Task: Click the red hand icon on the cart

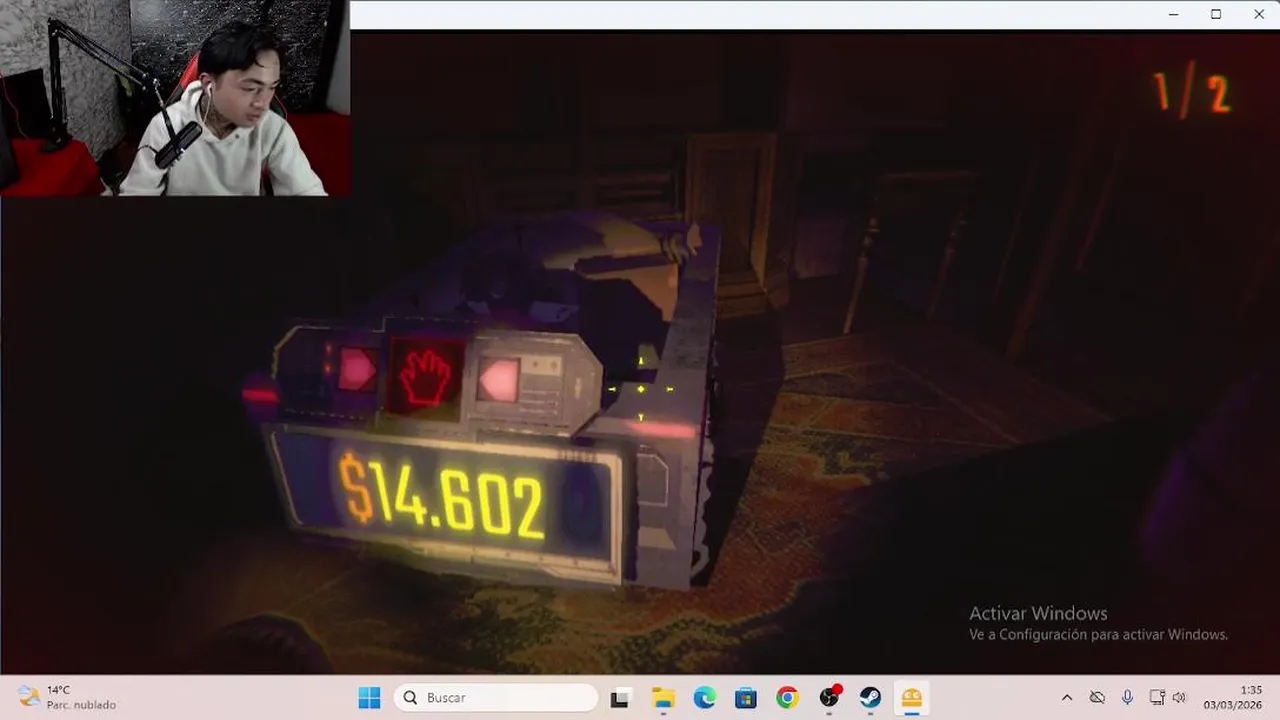Action: coord(426,378)
